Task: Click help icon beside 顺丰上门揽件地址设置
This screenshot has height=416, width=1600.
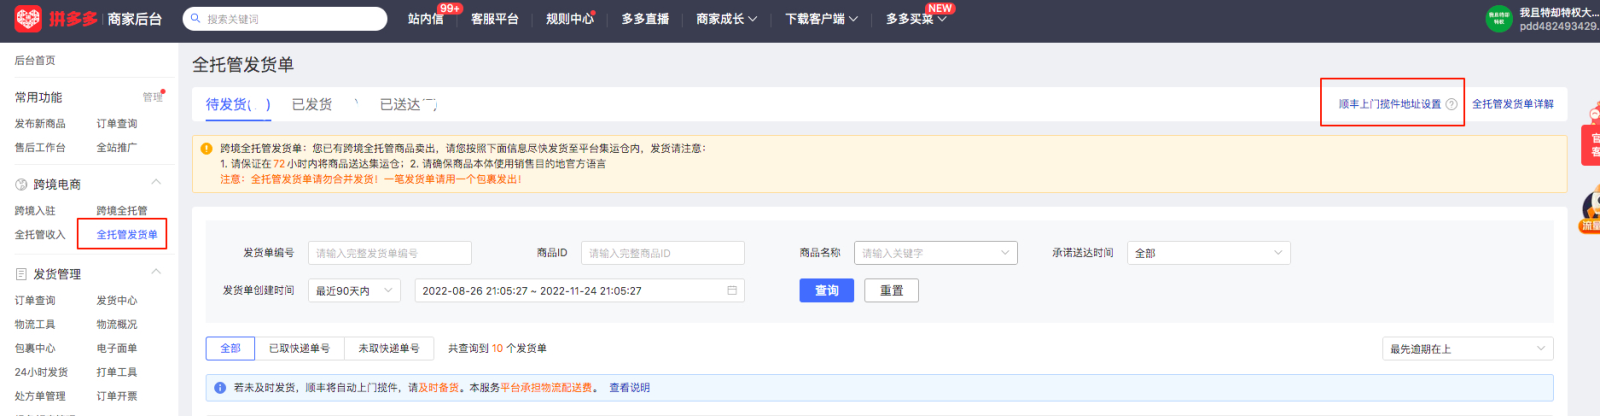Action: click(x=1451, y=104)
